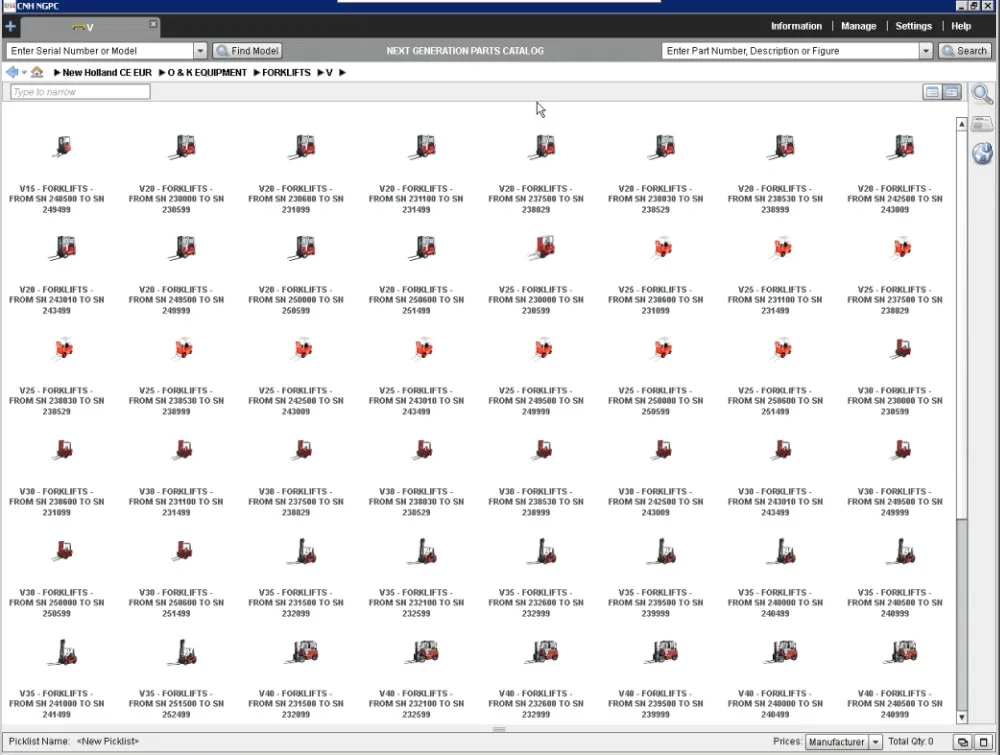Viewport: 1000px width, 755px height.
Task: Click the scrollbar down arrow
Action: 961,717
